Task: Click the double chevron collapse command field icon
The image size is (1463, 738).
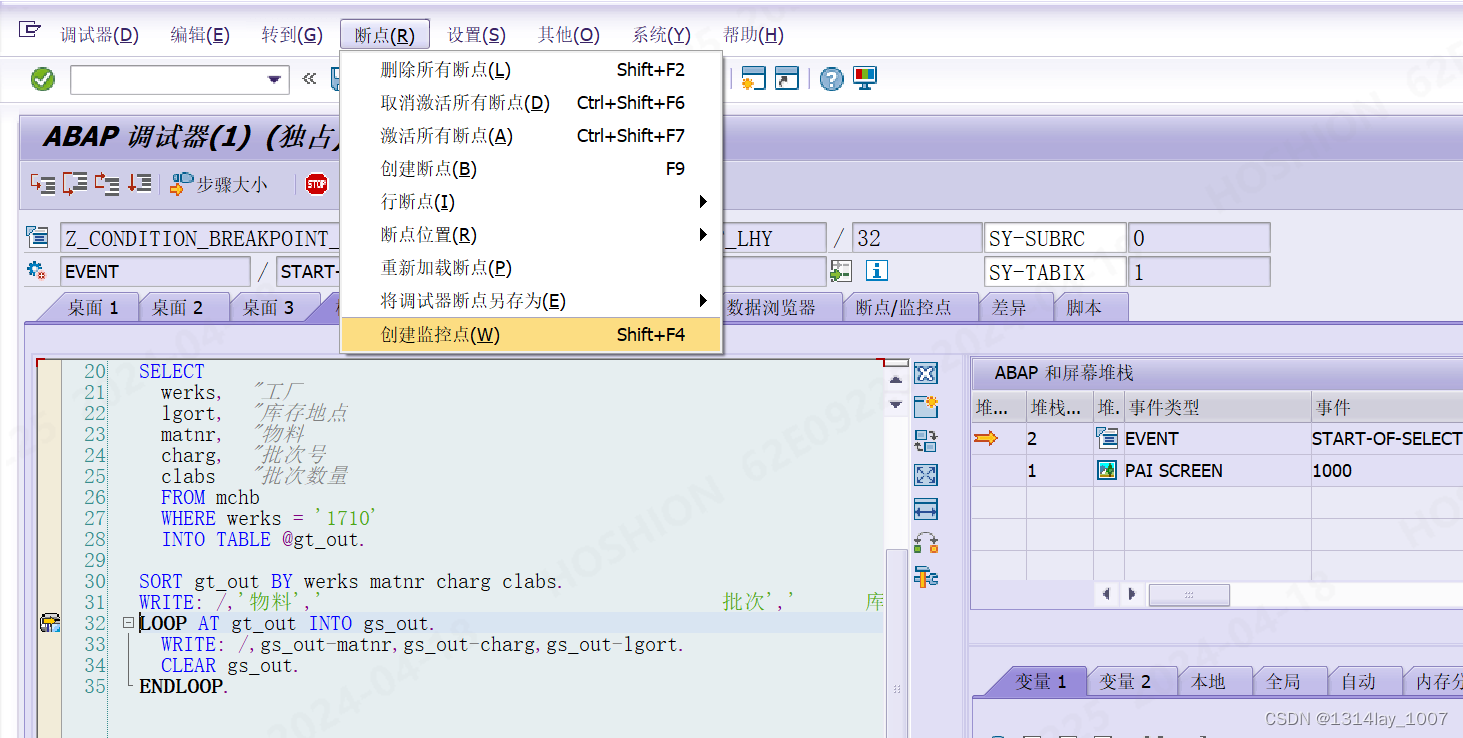Action: (309, 79)
